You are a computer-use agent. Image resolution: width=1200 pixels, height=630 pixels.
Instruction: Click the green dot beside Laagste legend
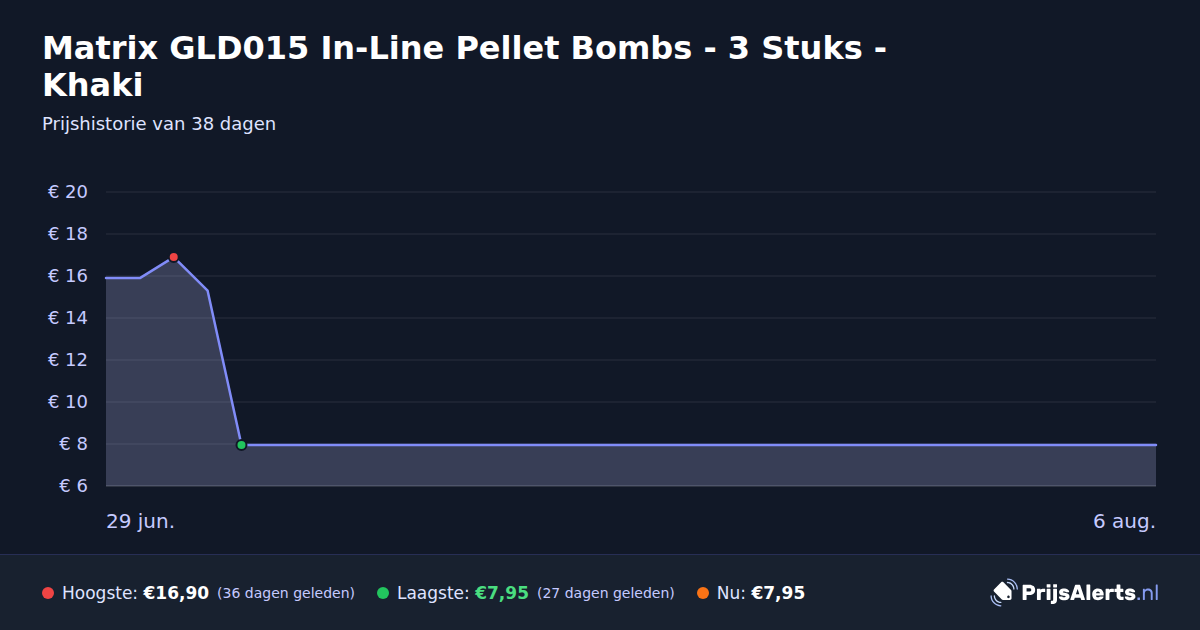383,593
